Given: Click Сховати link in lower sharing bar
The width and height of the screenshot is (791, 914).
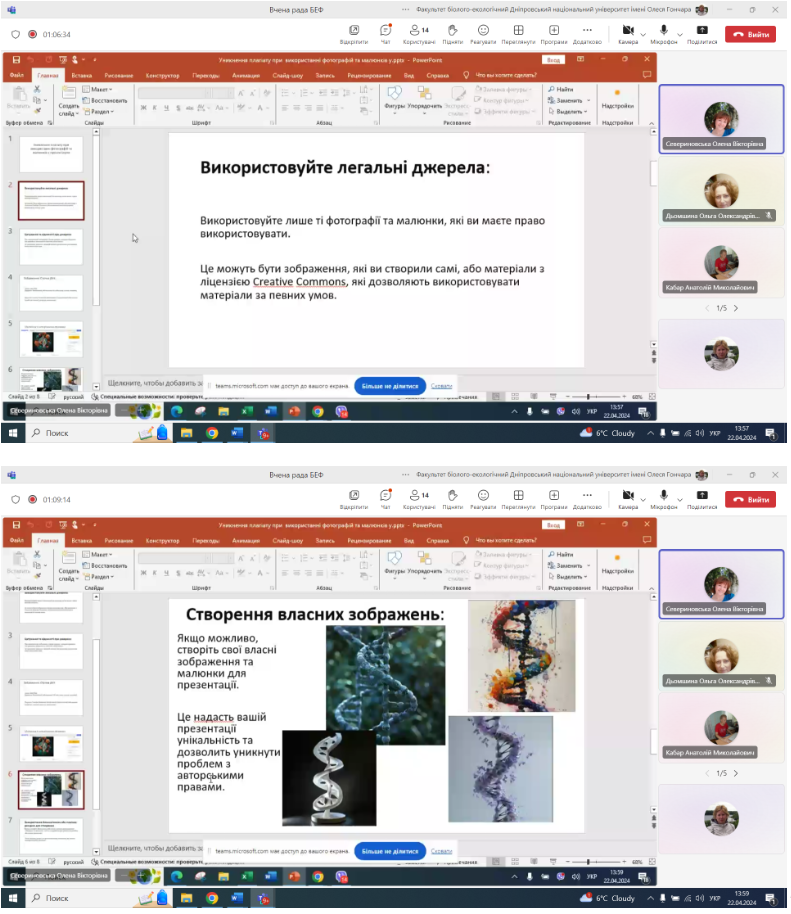Looking at the screenshot, I should tap(441, 851).
